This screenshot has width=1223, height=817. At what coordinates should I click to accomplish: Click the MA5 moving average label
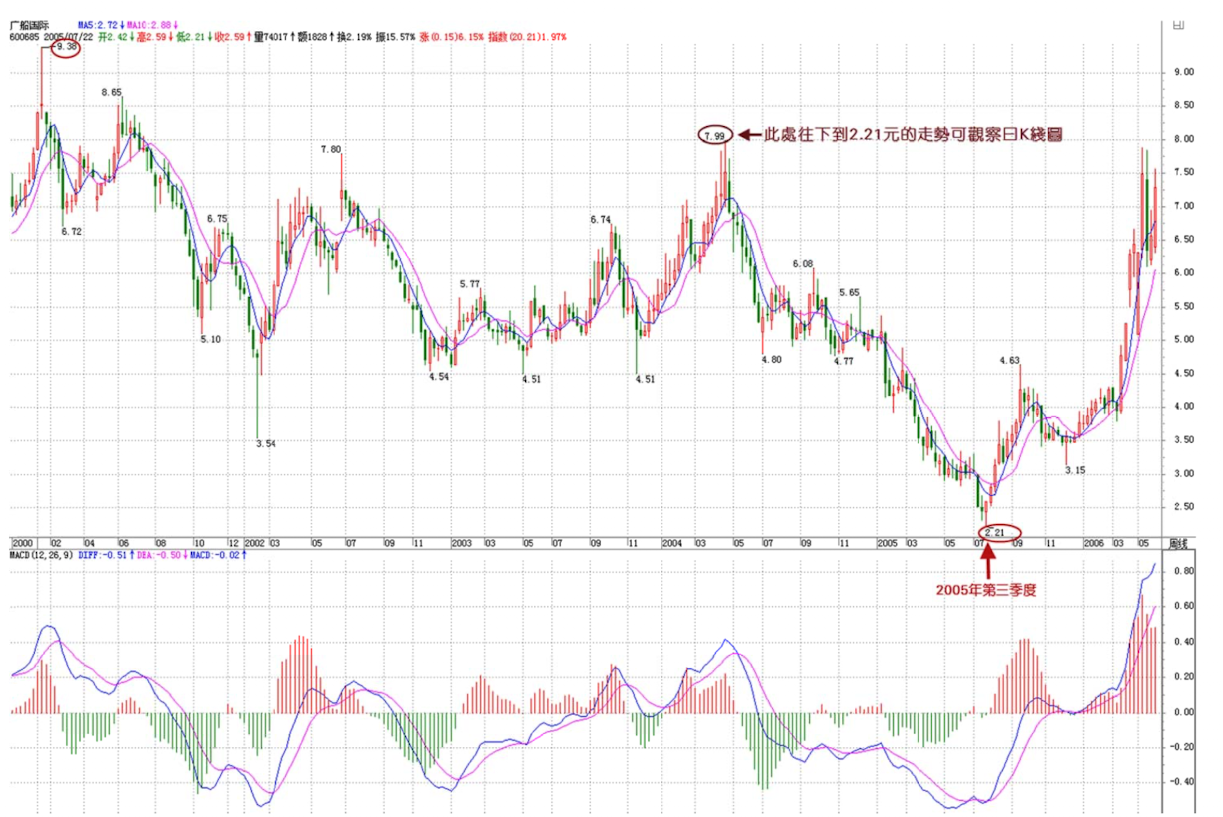[x=98, y=23]
